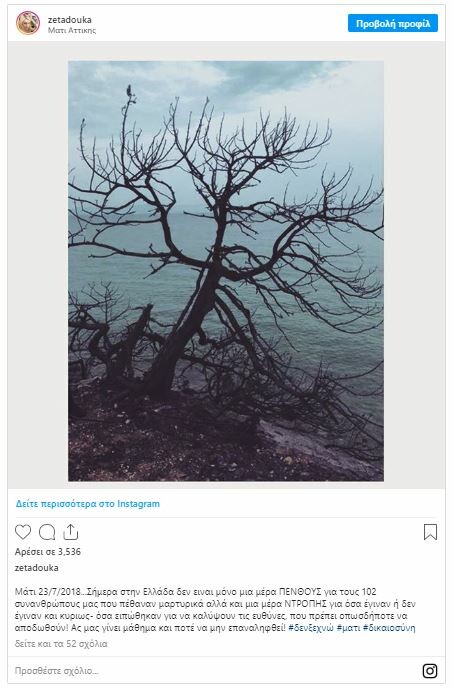Viewport: 453px width, 689px height.
Task: Click the zetadouka username in the header
Action: click(70, 19)
